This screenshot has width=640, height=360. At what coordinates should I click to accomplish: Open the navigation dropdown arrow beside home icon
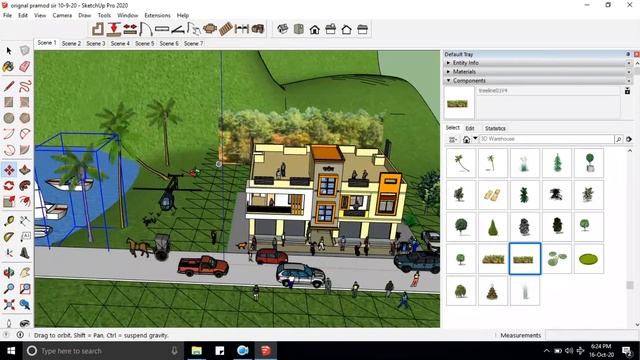click(x=475, y=138)
